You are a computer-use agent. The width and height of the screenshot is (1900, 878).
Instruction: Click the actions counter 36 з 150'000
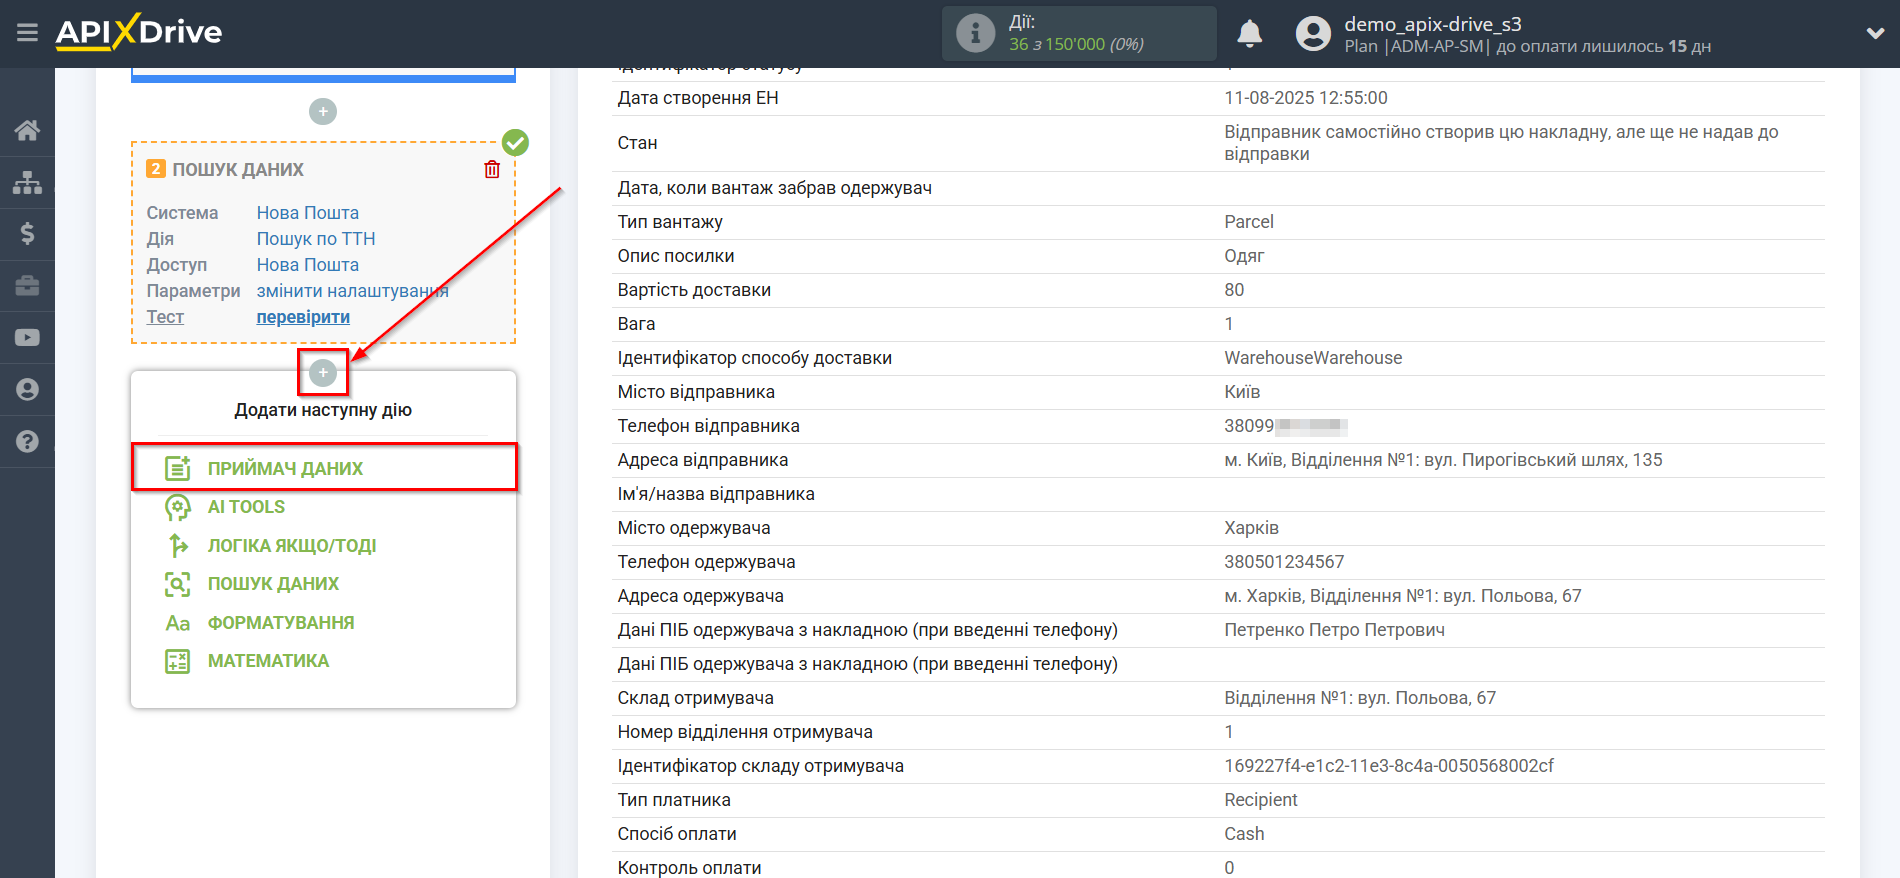[1076, 44]
